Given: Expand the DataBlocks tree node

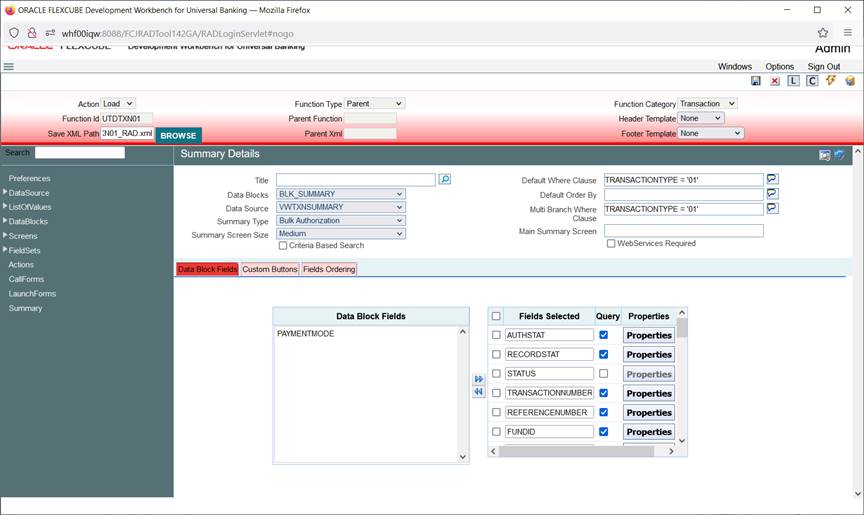Looking at the screenshot, I should click(x=5, y=221).
